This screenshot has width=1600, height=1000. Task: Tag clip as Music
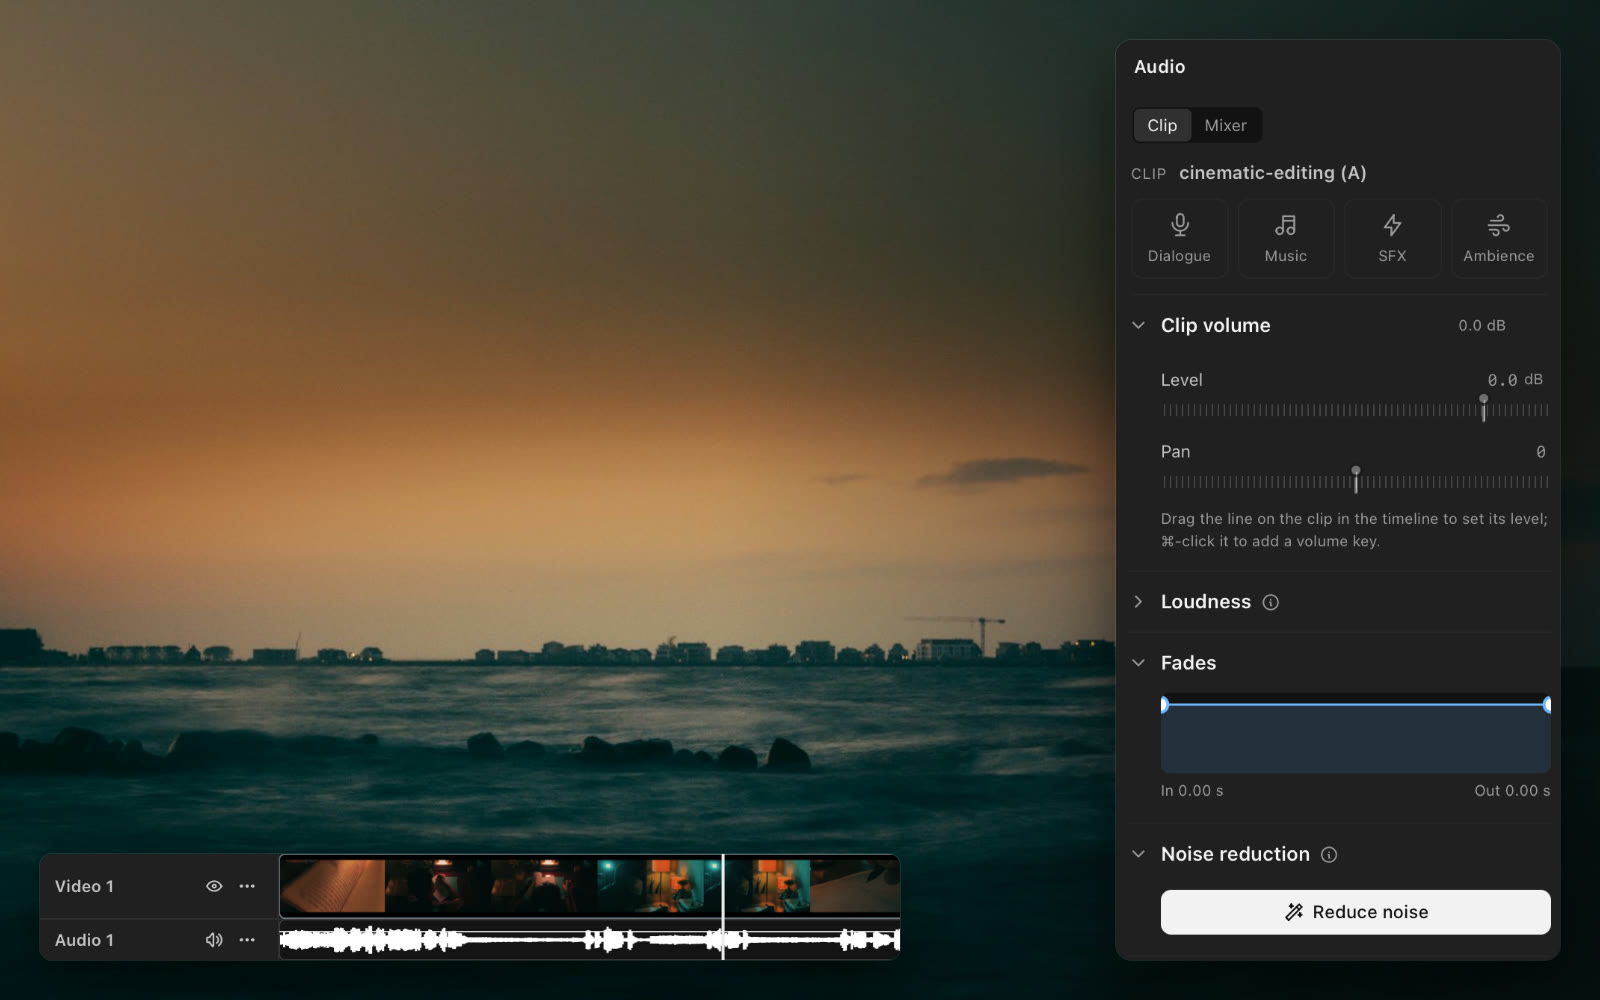(1285, 238)
